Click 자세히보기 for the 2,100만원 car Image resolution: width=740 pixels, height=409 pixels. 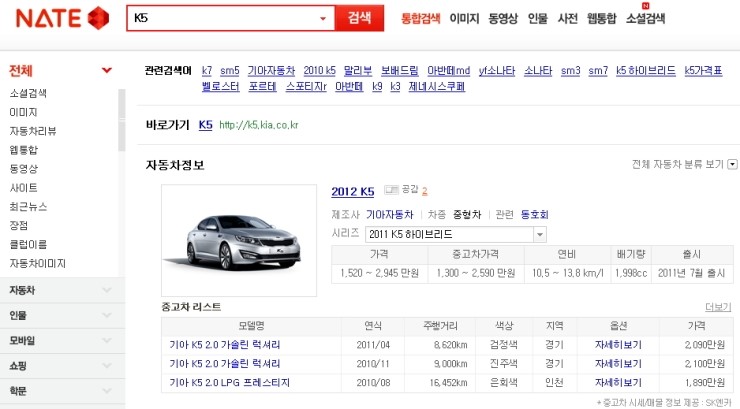[x=618, y=364]
